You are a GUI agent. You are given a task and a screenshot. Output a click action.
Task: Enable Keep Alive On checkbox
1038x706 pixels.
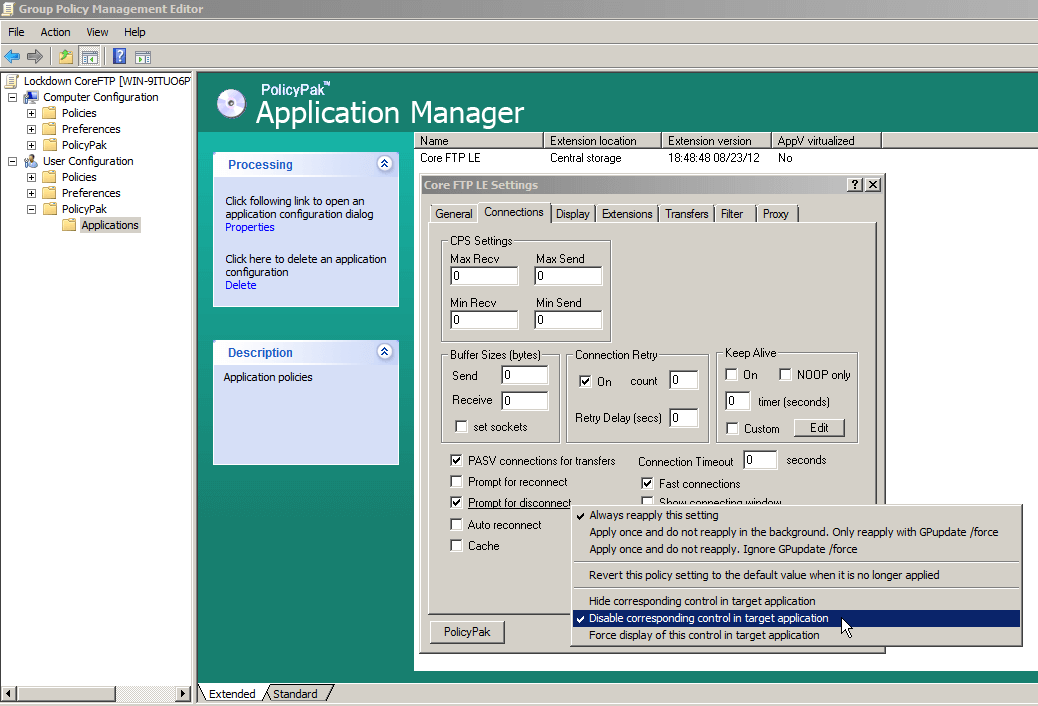click(x=731, y=375)
